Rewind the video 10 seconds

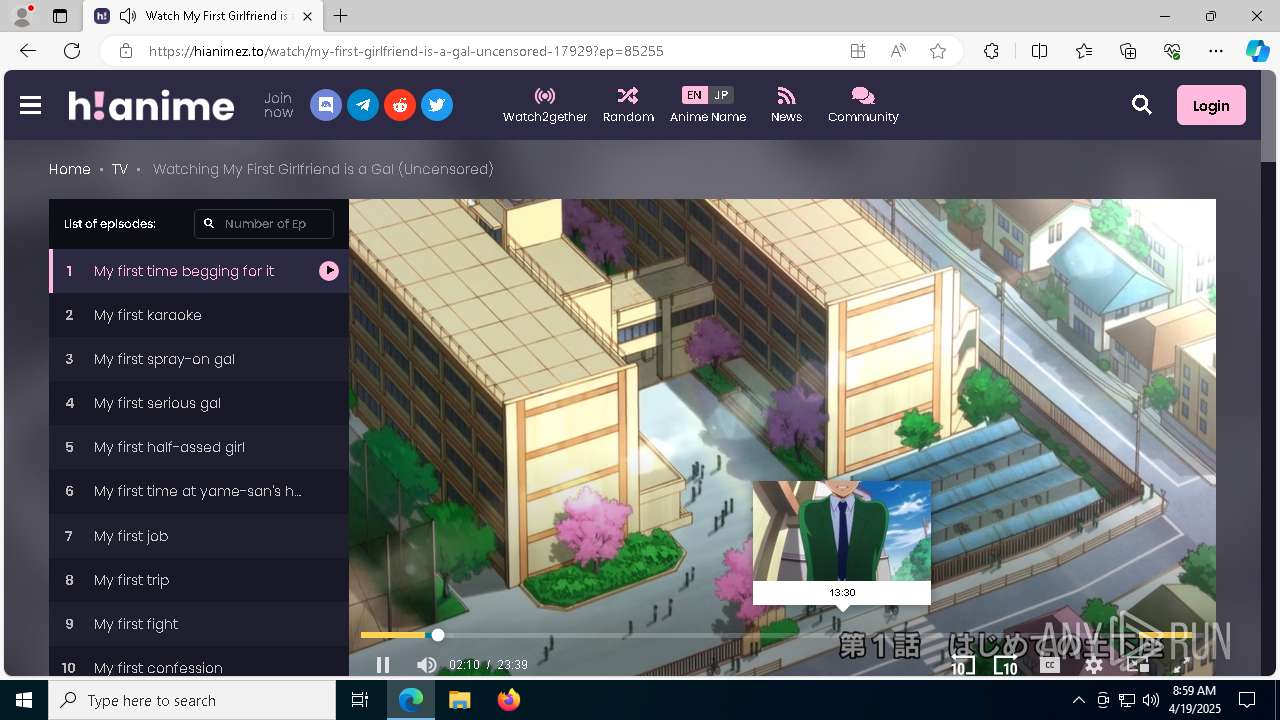point(962,665)
